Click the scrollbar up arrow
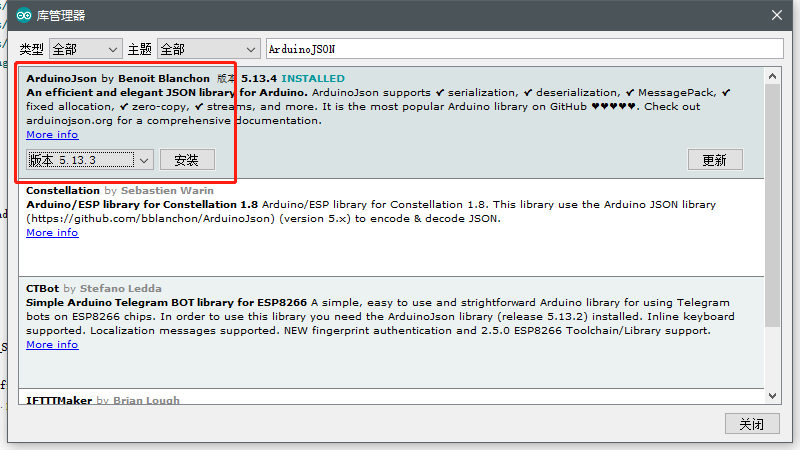 (x=772, y=77)
